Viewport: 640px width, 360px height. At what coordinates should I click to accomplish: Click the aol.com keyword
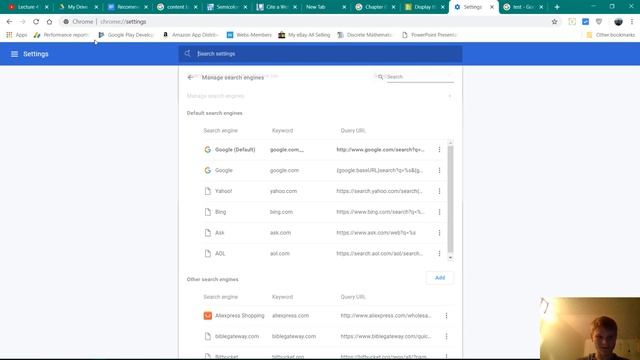280,253
